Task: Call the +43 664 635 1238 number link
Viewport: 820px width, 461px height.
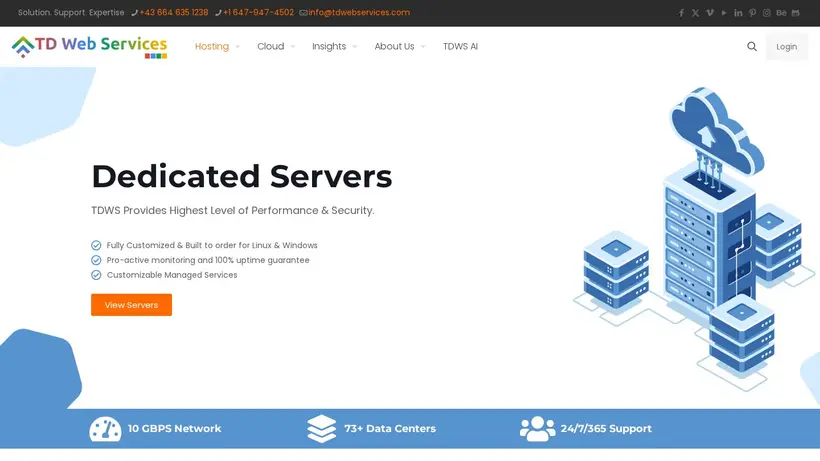Action: tap(174, 13)
